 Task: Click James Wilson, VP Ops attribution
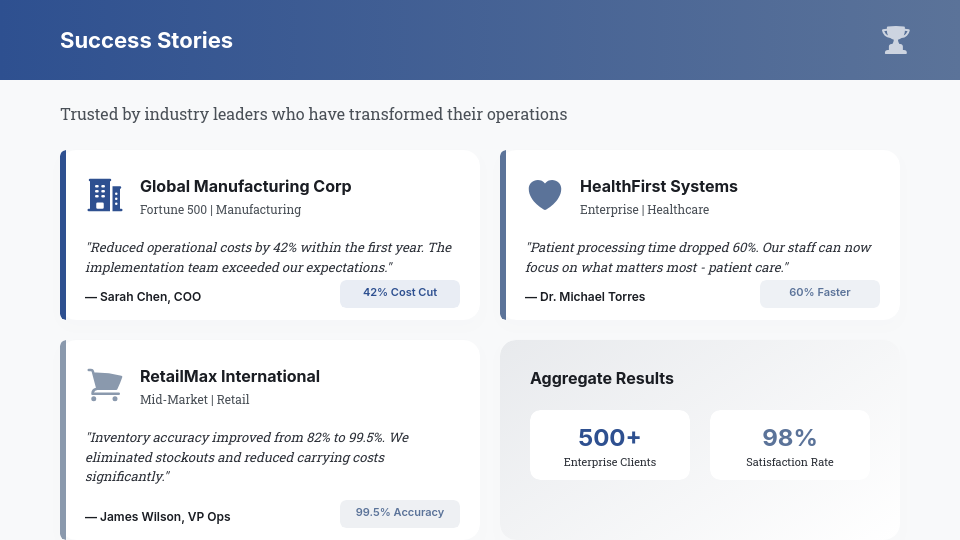coord(158,517)
